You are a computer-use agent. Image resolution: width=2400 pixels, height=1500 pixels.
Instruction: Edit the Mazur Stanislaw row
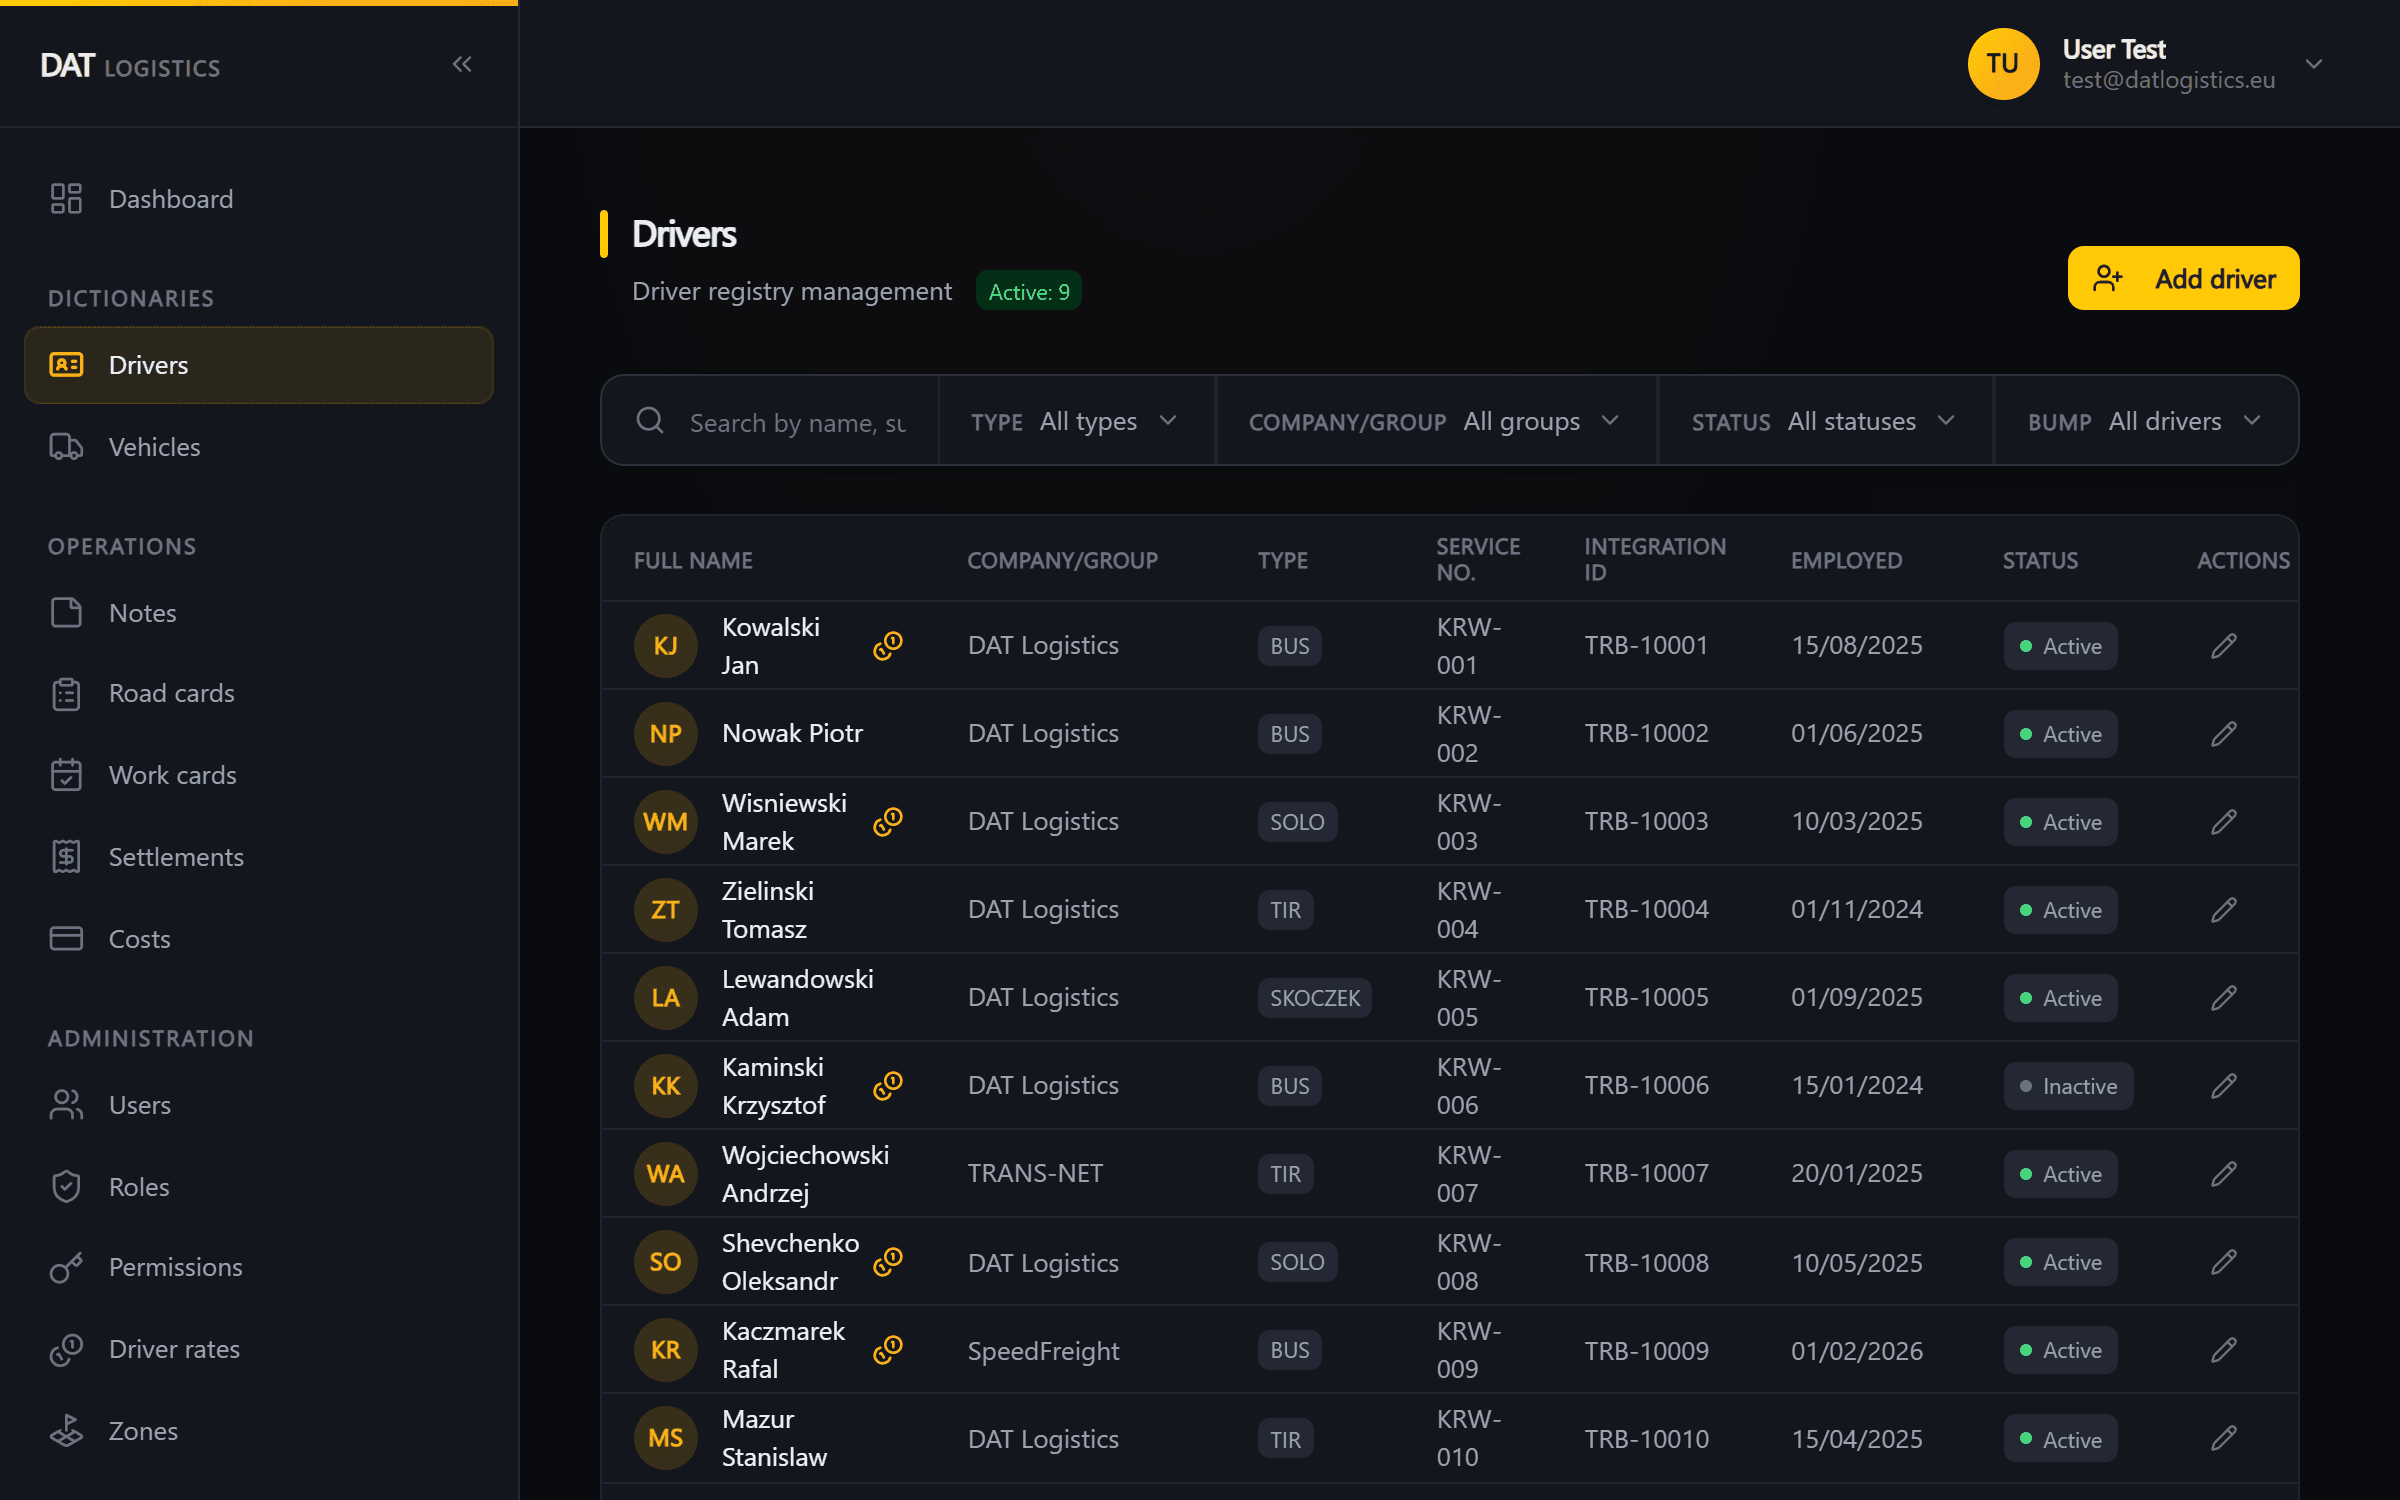[x=2223, y=1438]
